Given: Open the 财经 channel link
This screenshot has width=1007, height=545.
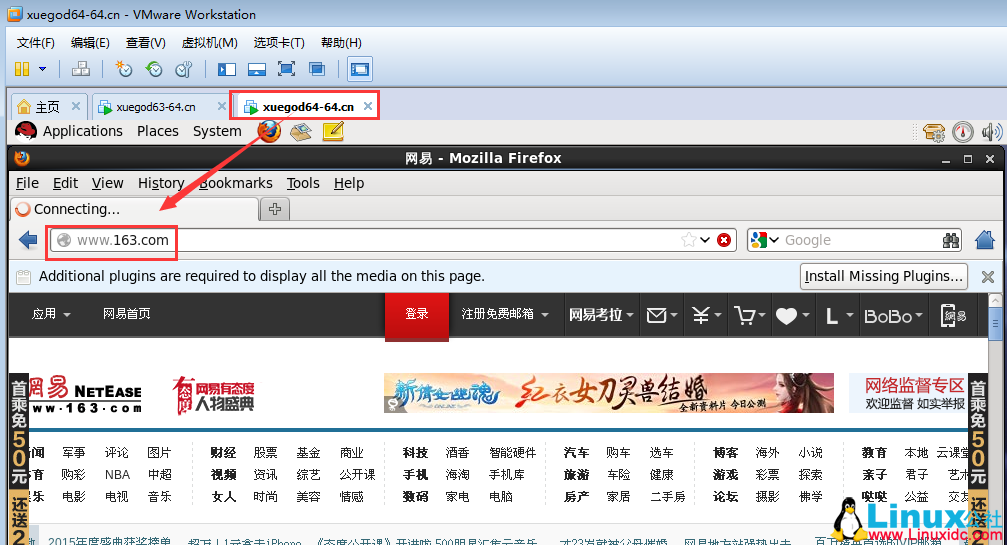Looking at the screenshot, I should coord(223,453).
